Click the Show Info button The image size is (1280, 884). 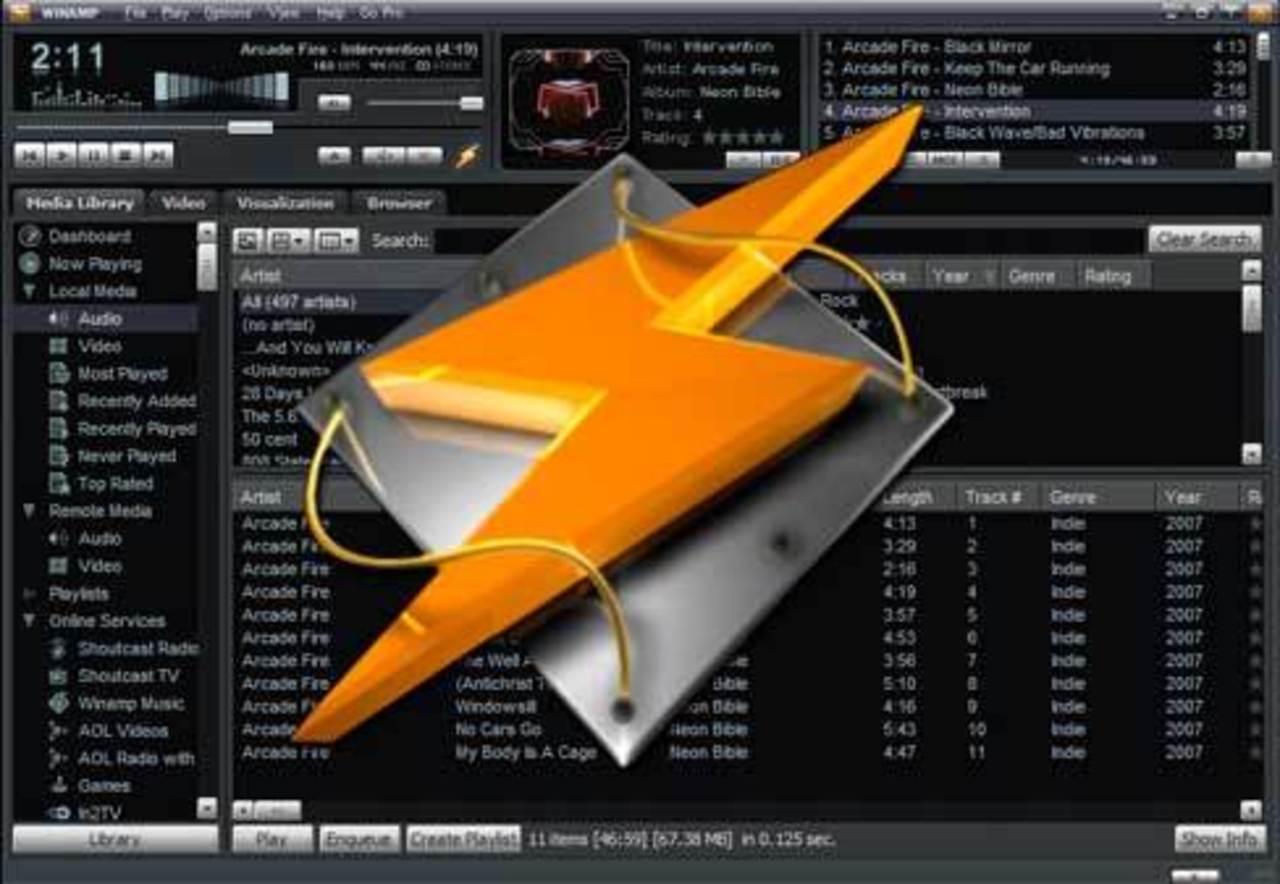(1220, 839)
